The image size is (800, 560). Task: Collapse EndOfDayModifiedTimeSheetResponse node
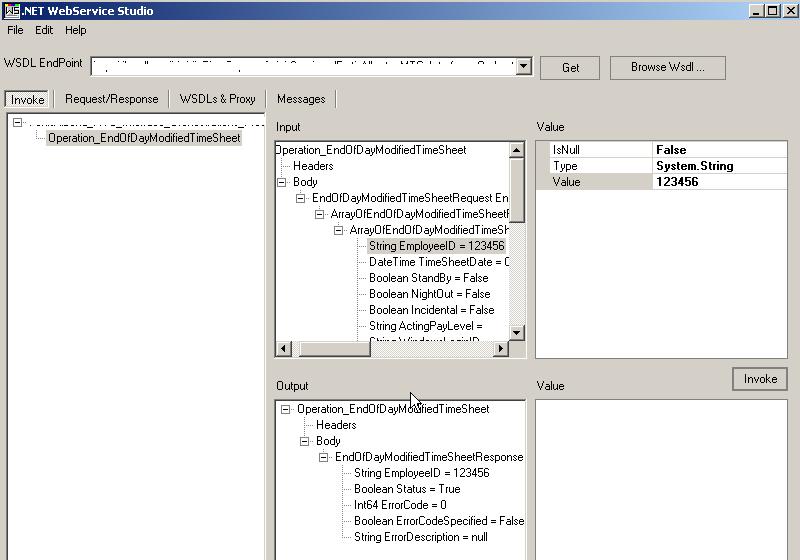coord(323,457)
